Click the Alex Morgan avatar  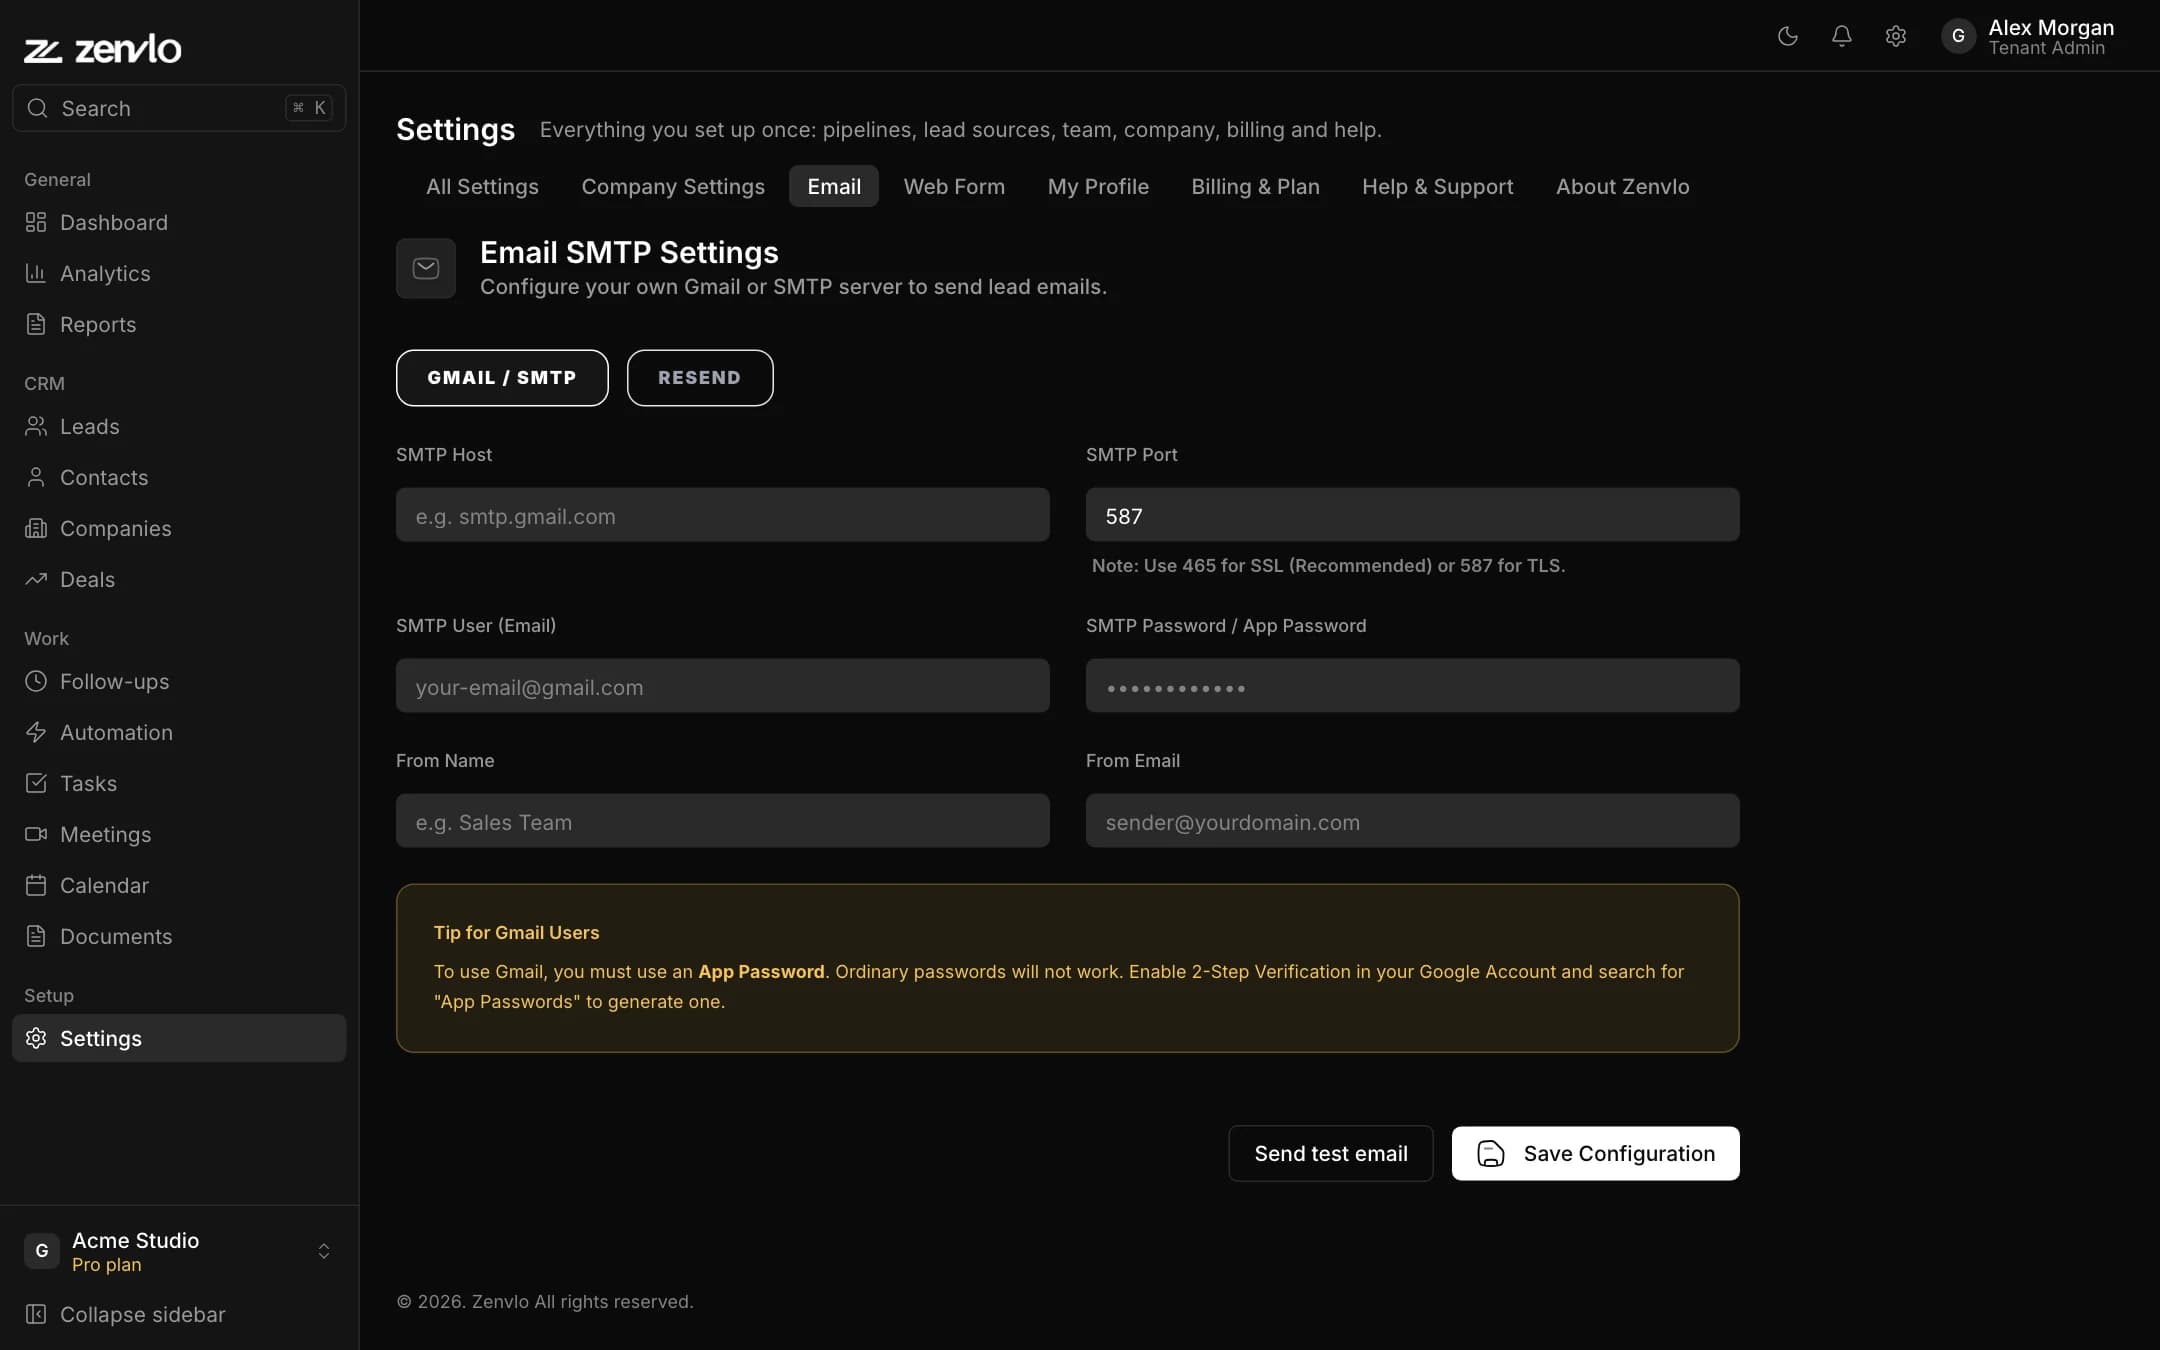click(x=1958, y=36)
